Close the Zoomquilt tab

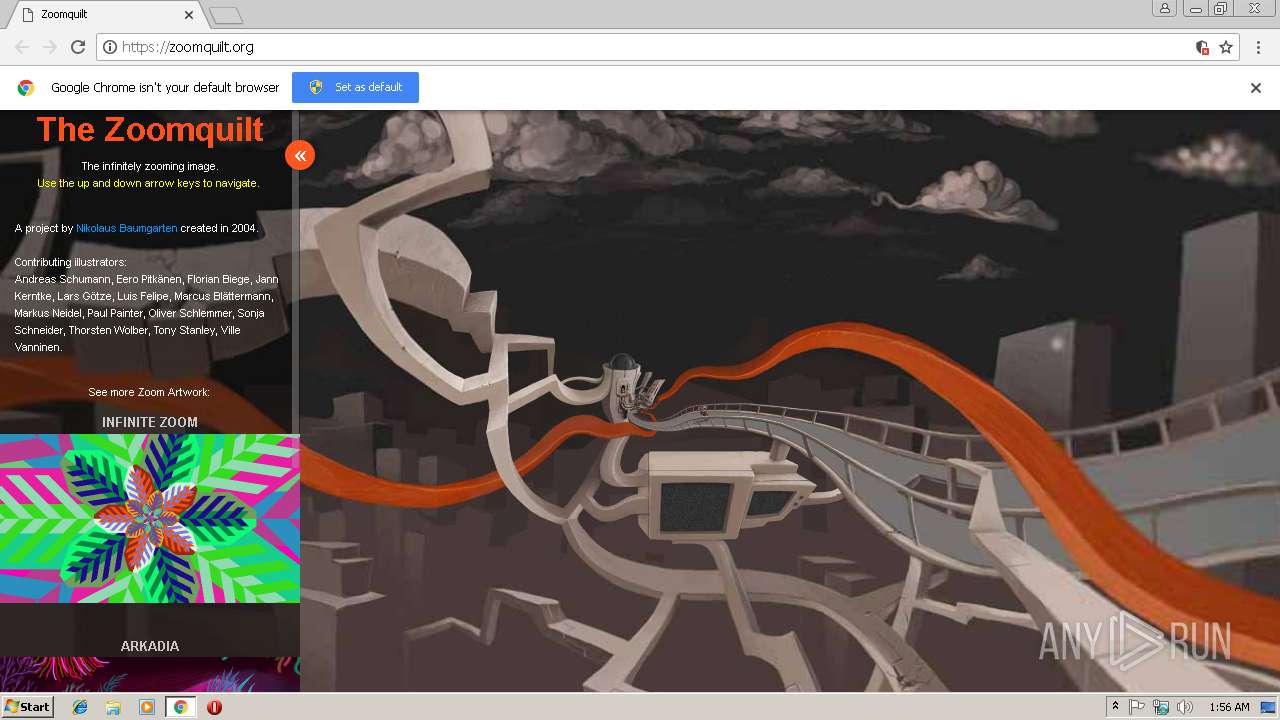189,15
